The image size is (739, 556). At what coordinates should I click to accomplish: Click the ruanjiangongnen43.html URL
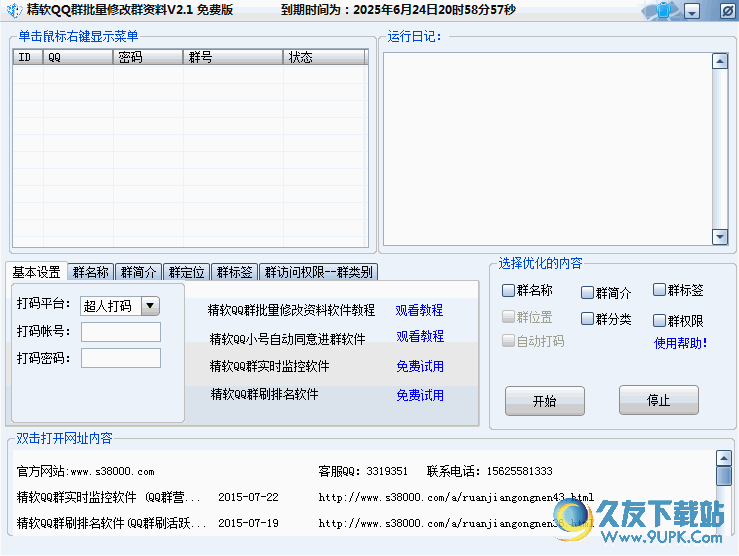pos(456,497)
